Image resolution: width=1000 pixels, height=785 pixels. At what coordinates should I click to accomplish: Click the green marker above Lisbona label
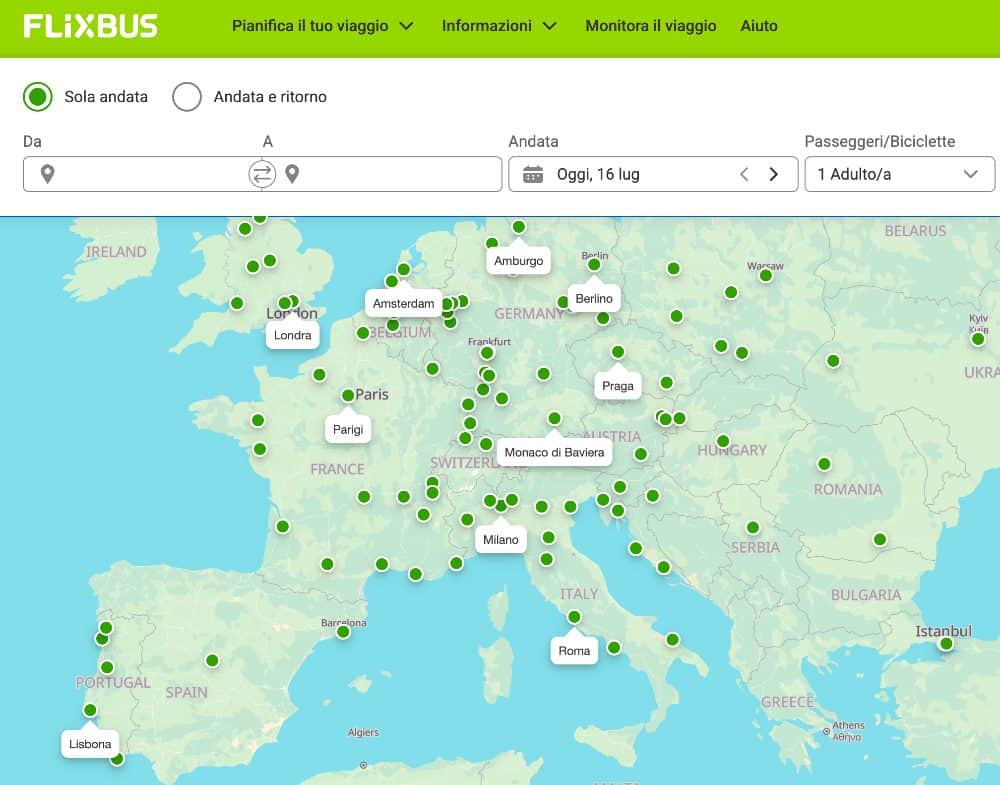(90, 710)
